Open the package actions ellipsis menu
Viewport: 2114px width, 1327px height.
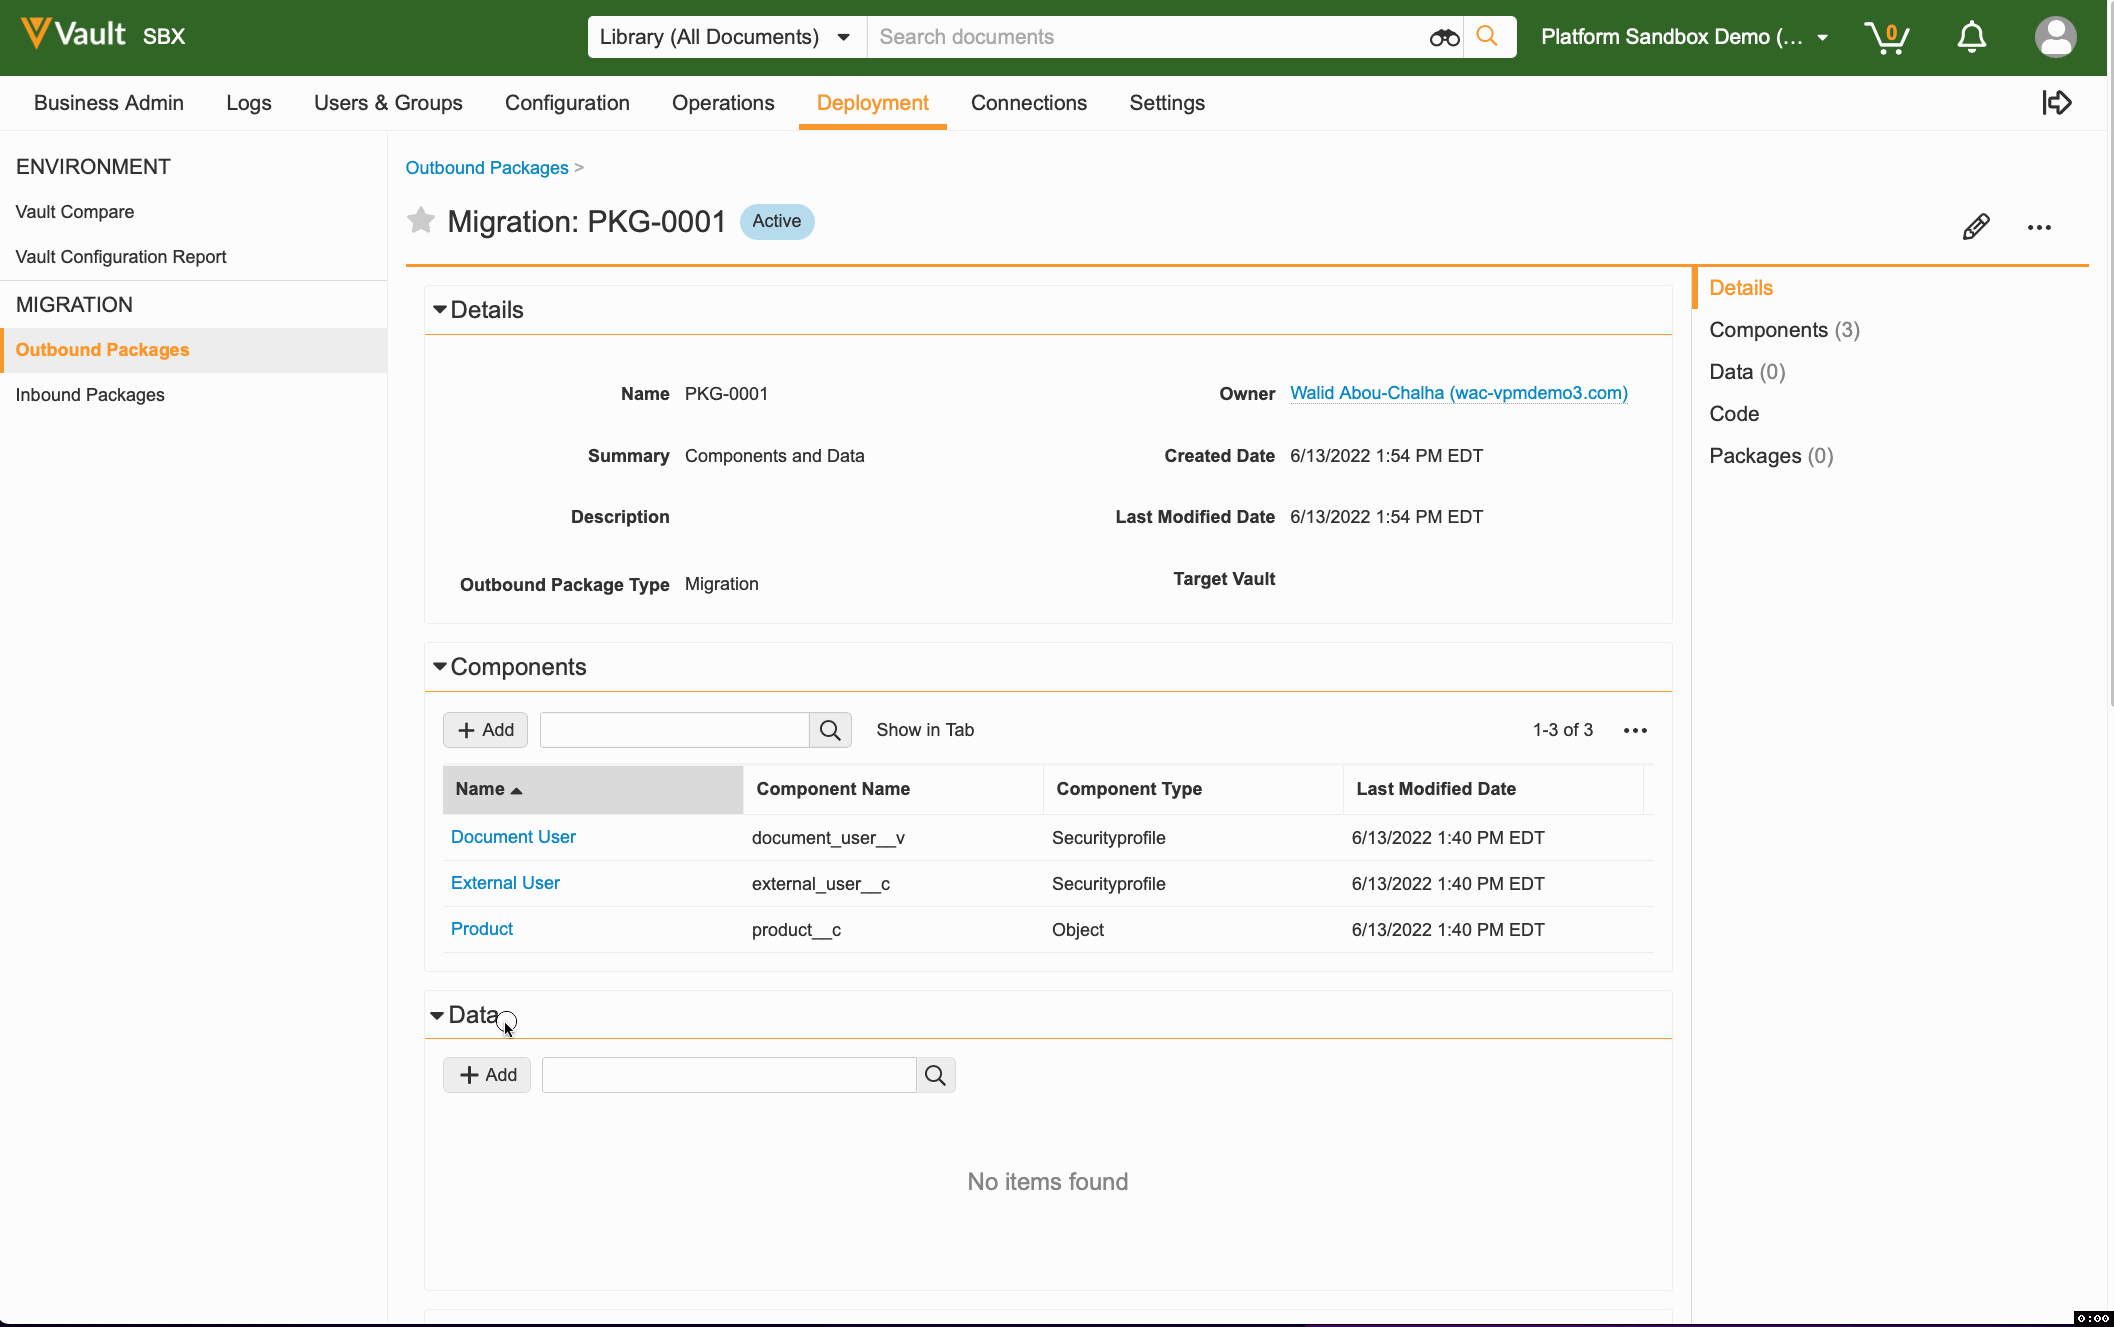pos(2039,227)
